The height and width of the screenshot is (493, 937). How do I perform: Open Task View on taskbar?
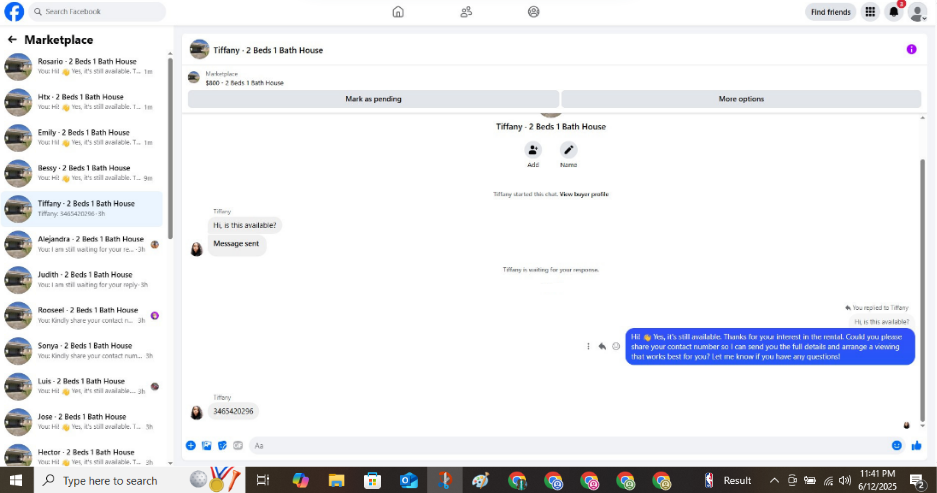click(262, 480)
